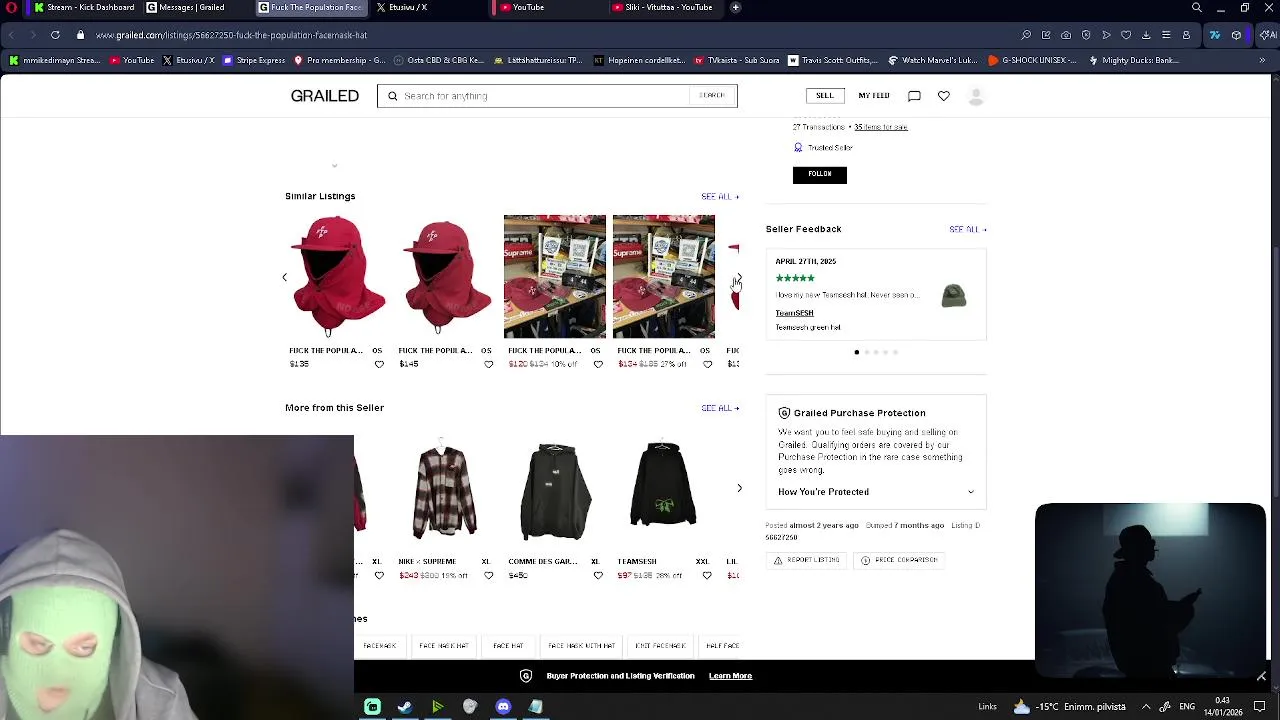Open TVkaista - Sub Suora bookmark
This screenshot has height=720, width=1280.
[736, 60]
